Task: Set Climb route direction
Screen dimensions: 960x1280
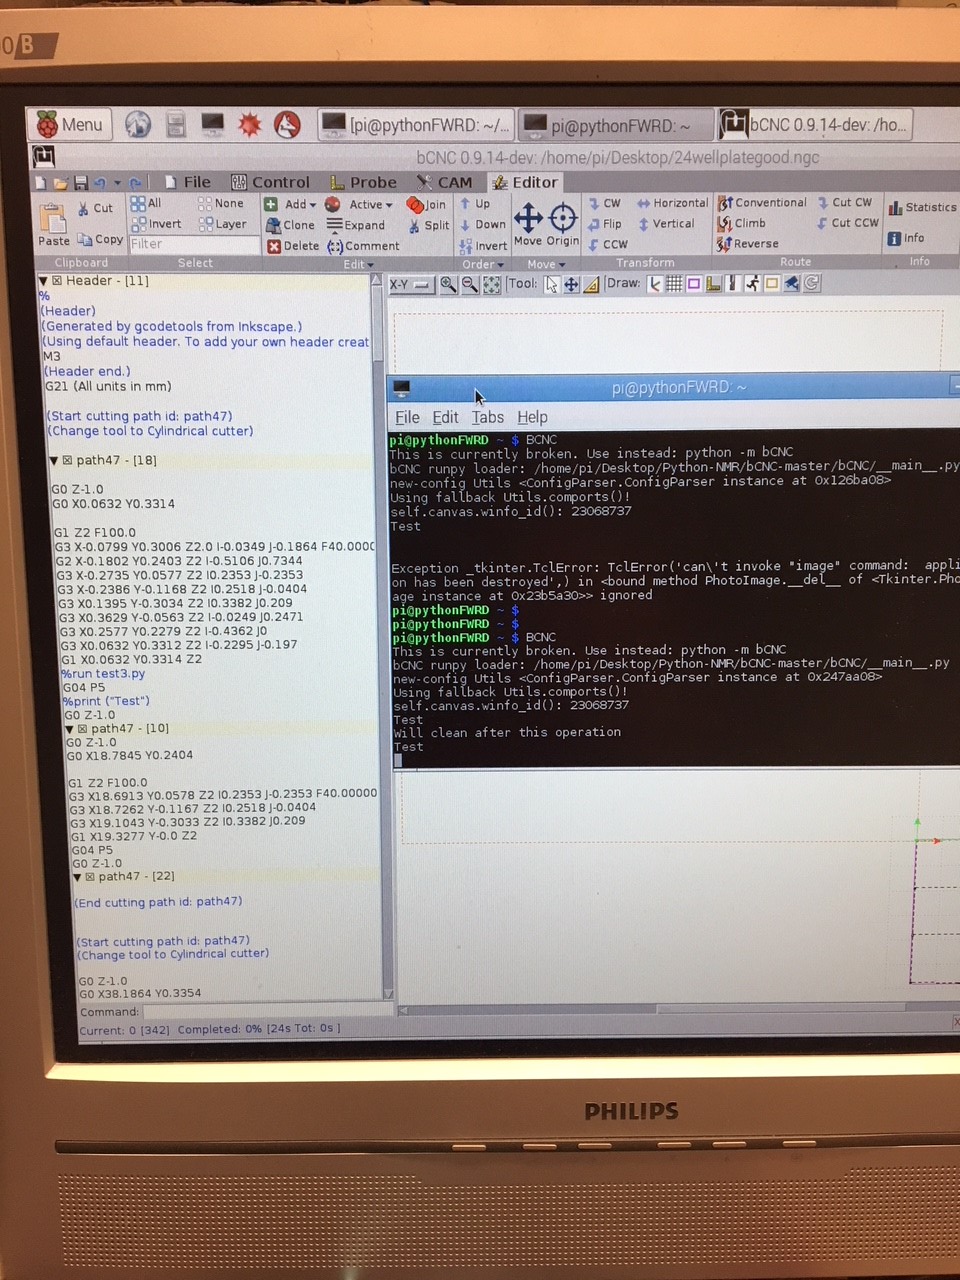Action: pyautogui.click(x=741, y=223)
